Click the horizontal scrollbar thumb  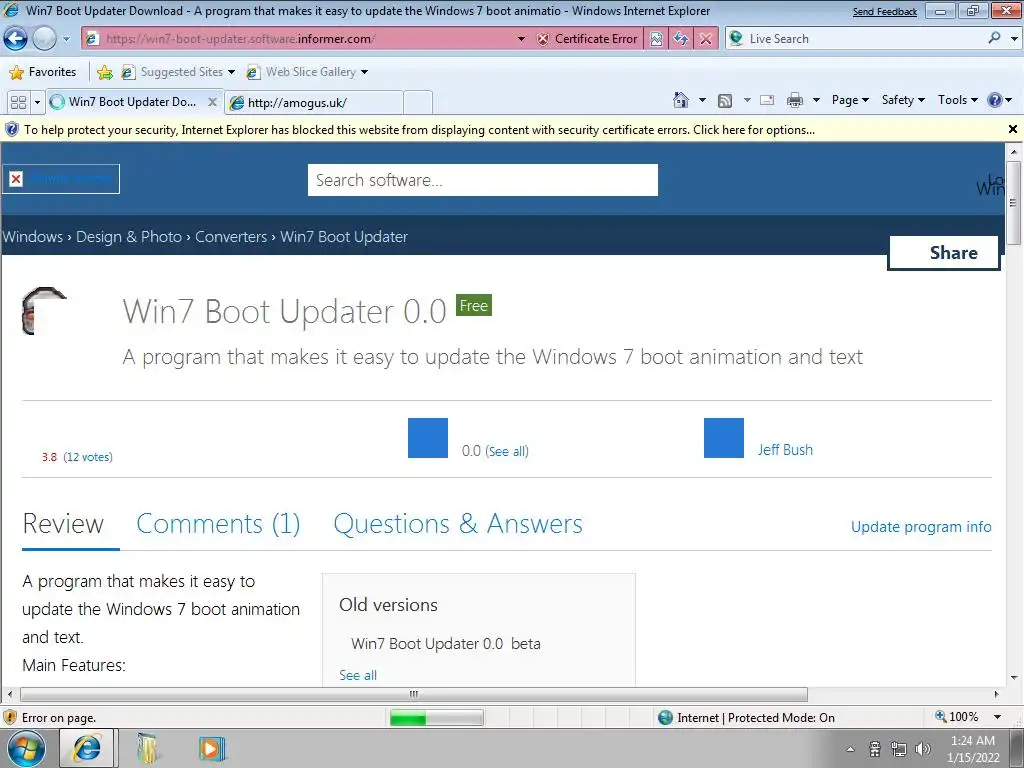click(413, 694)
